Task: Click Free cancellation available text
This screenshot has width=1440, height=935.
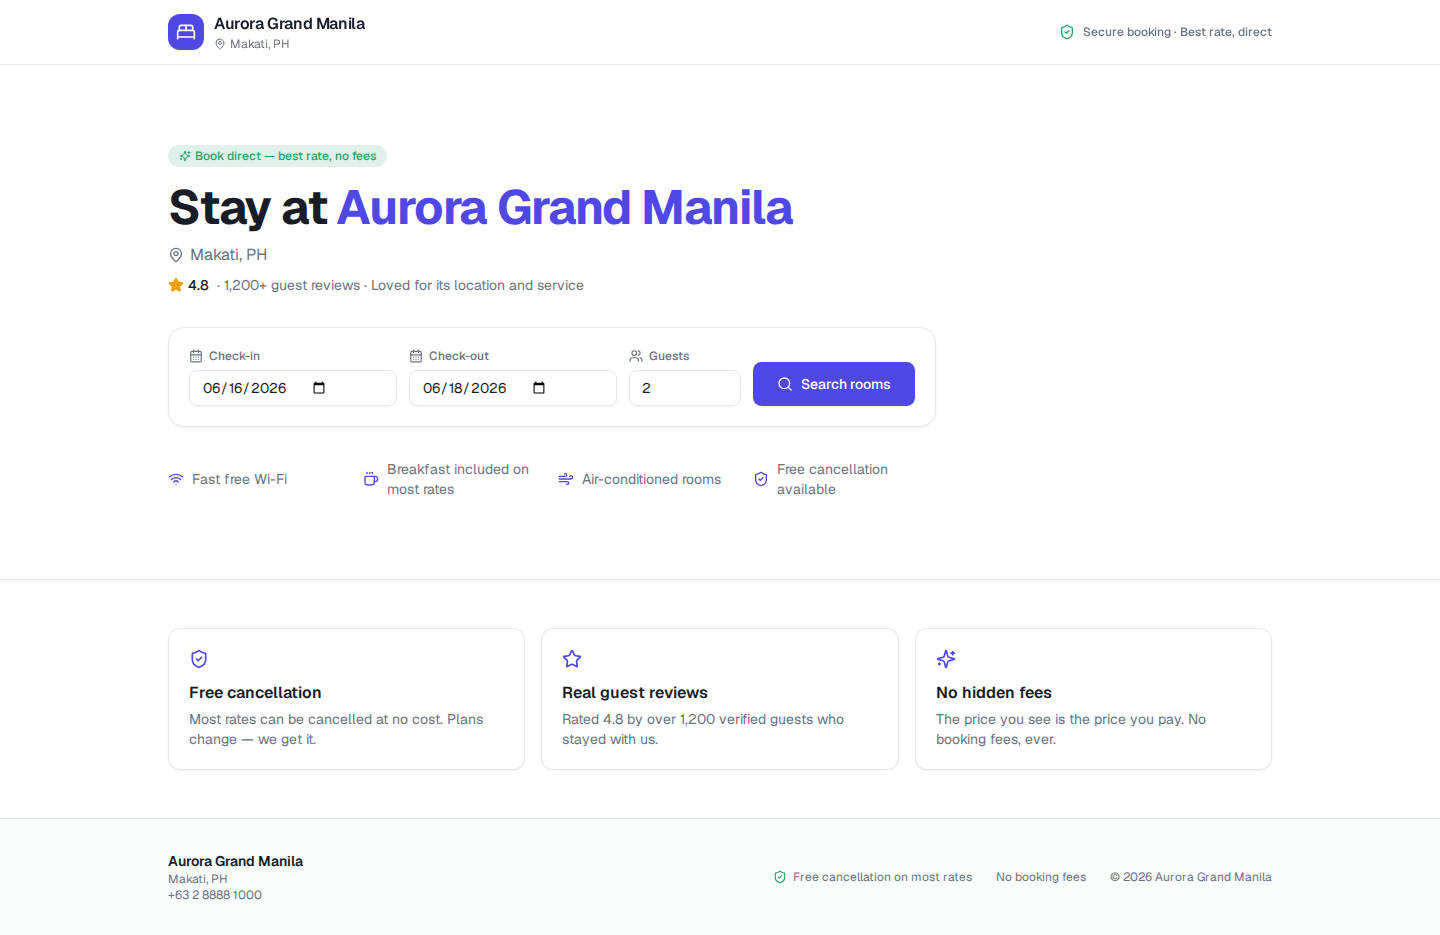Action: (x=832, y=479)
